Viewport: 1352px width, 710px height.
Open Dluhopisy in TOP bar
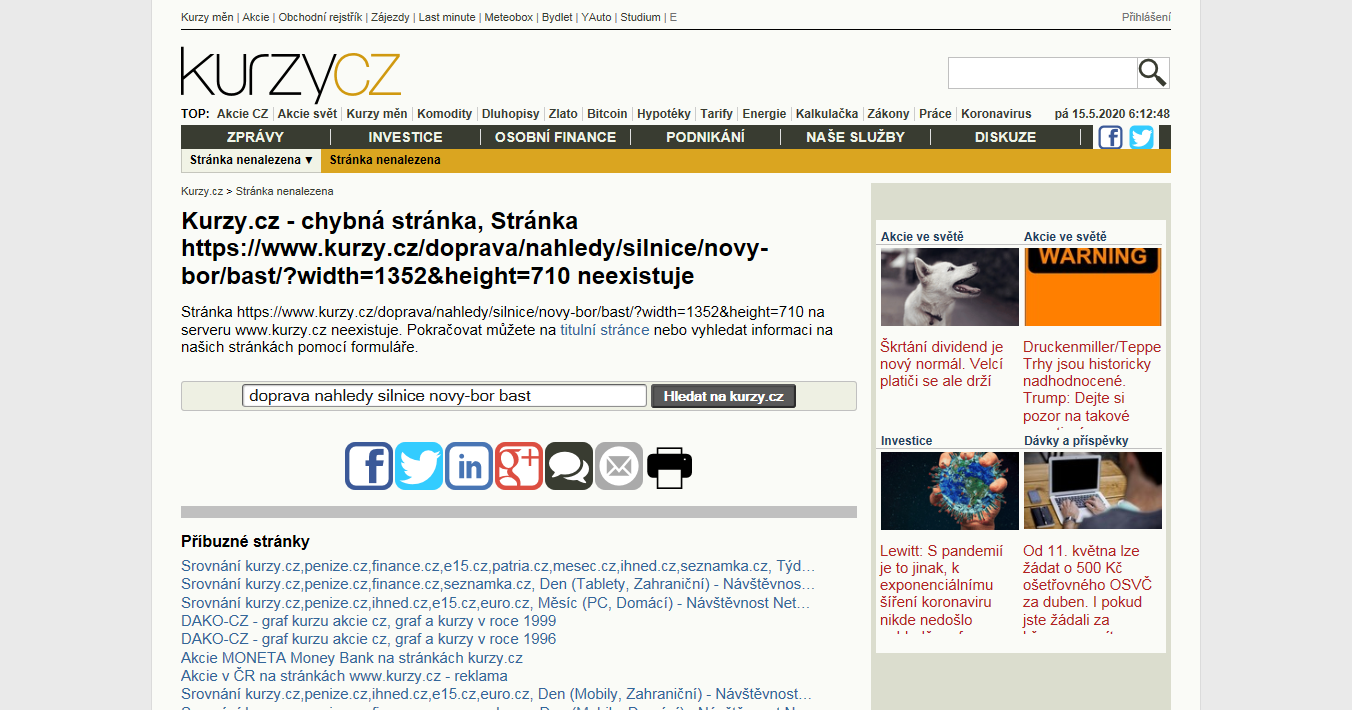coord(510,114)
